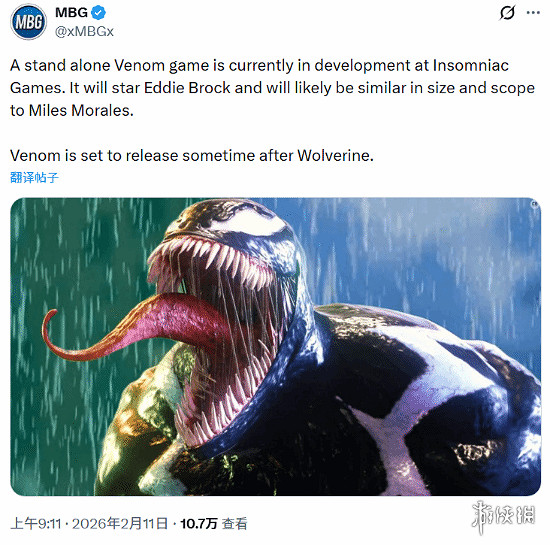Click the watermark logo below the image
The height and width of the screenshot is (545, 550).
coord(503,517)
